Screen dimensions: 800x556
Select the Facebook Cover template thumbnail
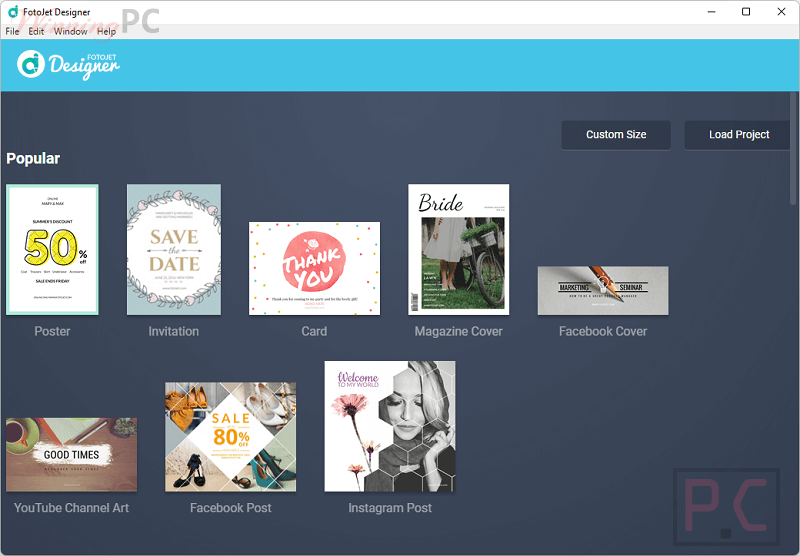click(x=602, y=291)
